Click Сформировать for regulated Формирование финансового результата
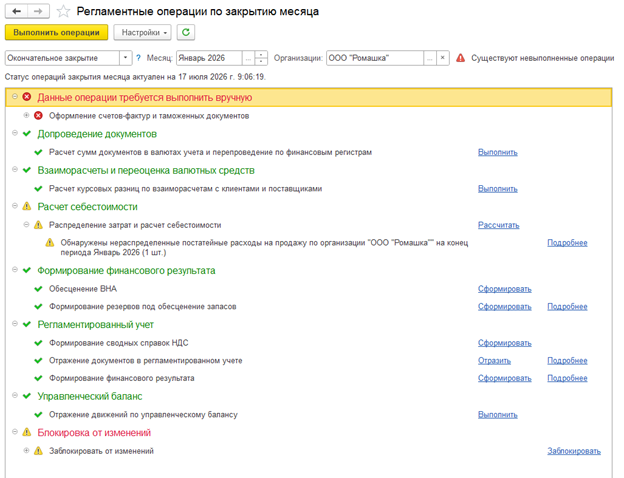 point(505,378)
